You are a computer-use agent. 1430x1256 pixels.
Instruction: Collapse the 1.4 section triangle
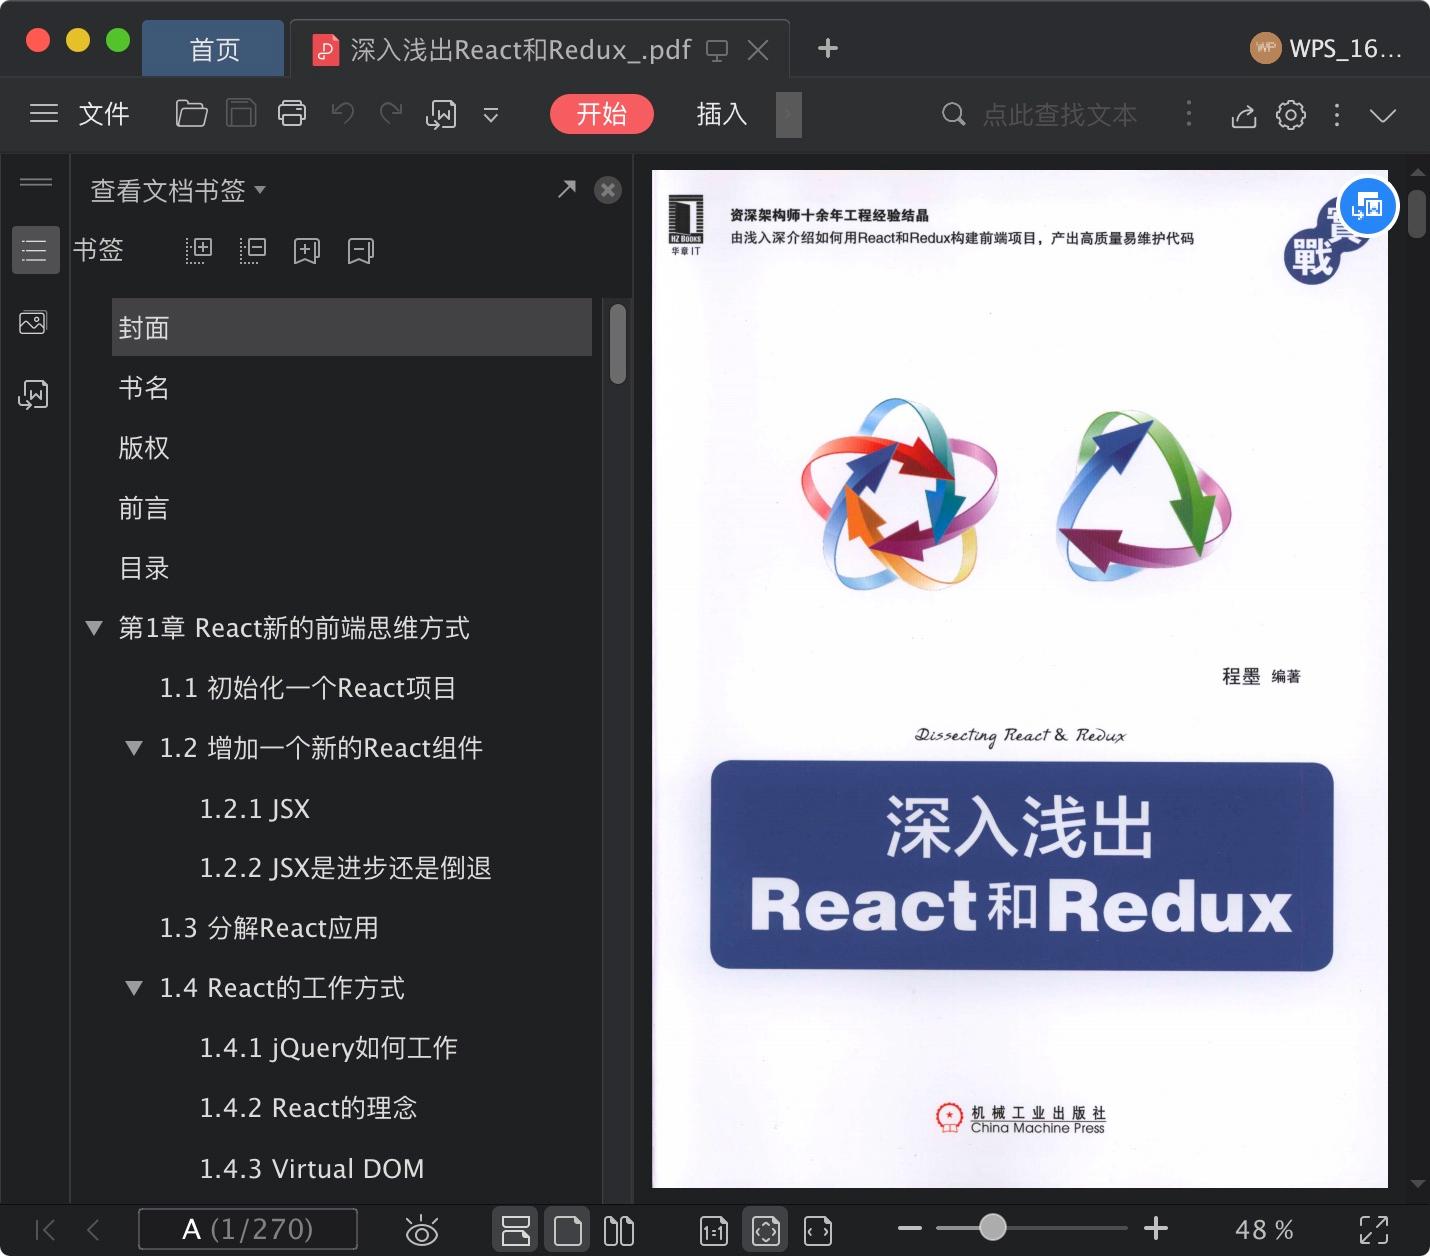134,988
